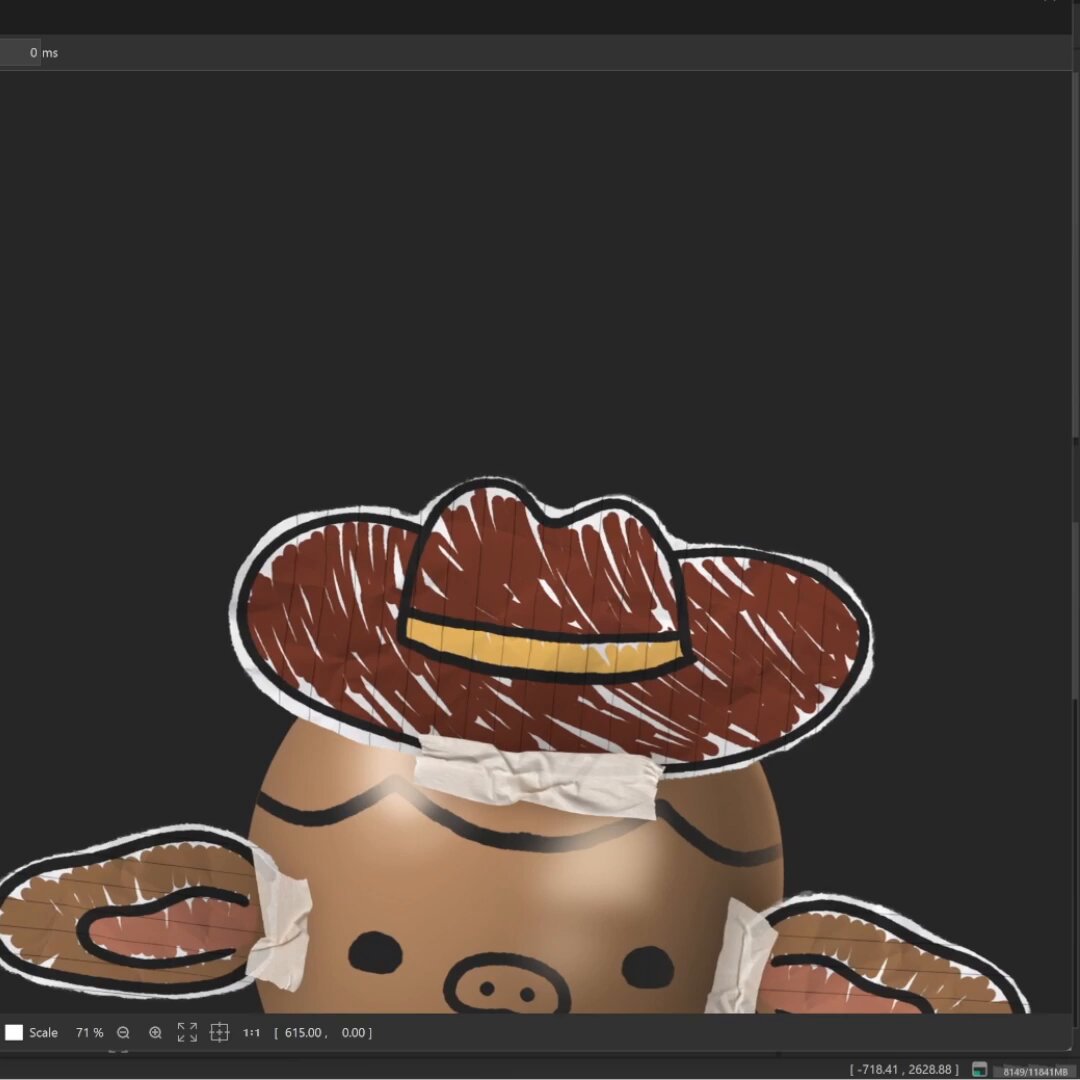Click the 0.00 Y position value
This screenshot has width=1080, height=1080.
coord(353,1032)
